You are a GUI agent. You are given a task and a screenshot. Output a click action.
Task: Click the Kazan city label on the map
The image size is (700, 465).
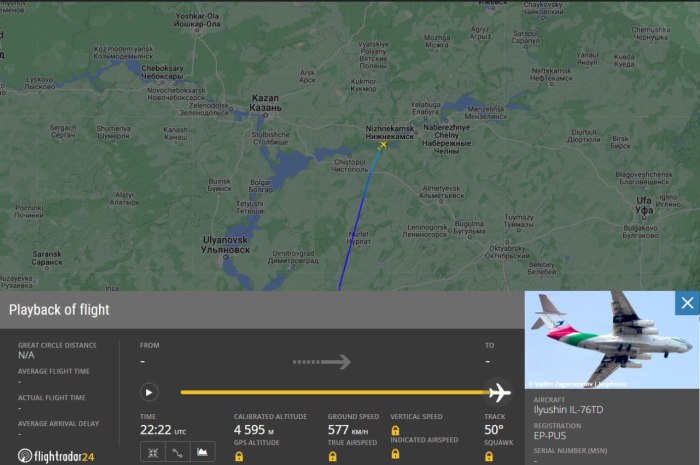(x=265, y=103)
